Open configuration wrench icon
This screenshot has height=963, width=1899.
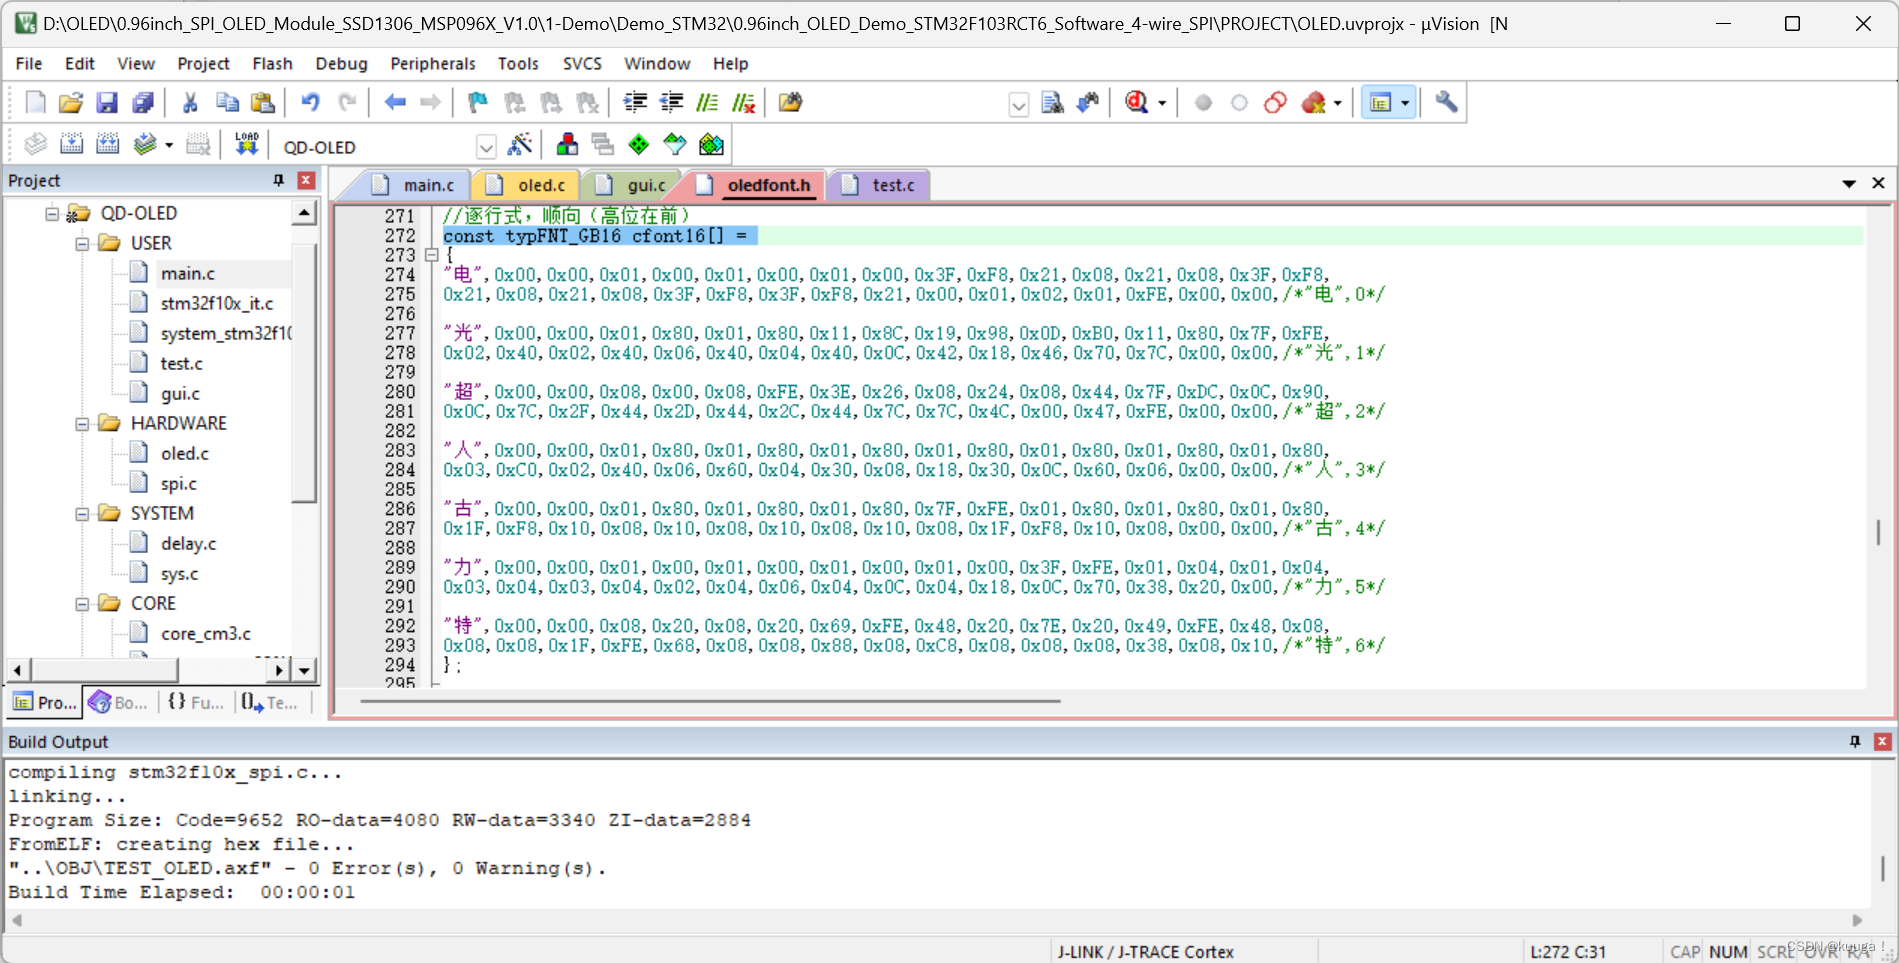[x=1446, y=102]
